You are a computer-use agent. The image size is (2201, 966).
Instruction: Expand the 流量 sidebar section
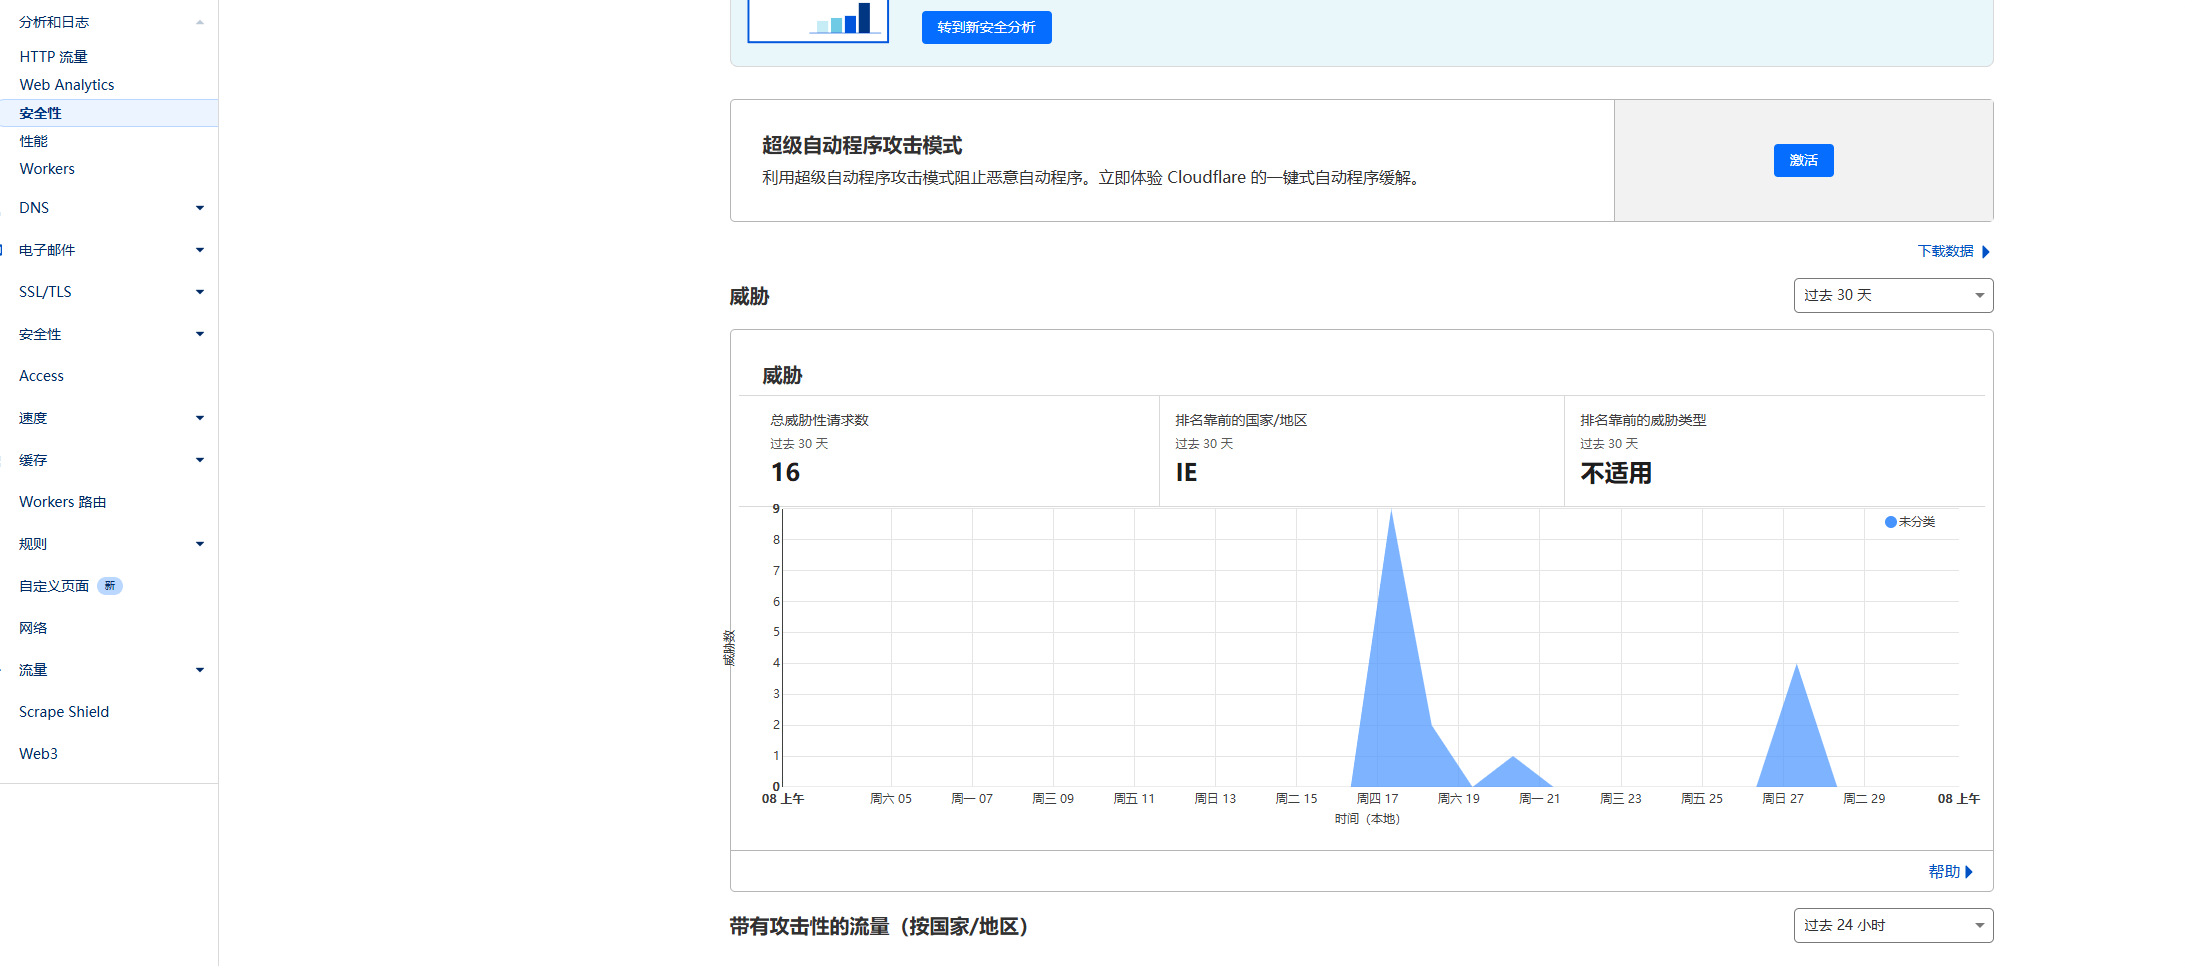199,669
